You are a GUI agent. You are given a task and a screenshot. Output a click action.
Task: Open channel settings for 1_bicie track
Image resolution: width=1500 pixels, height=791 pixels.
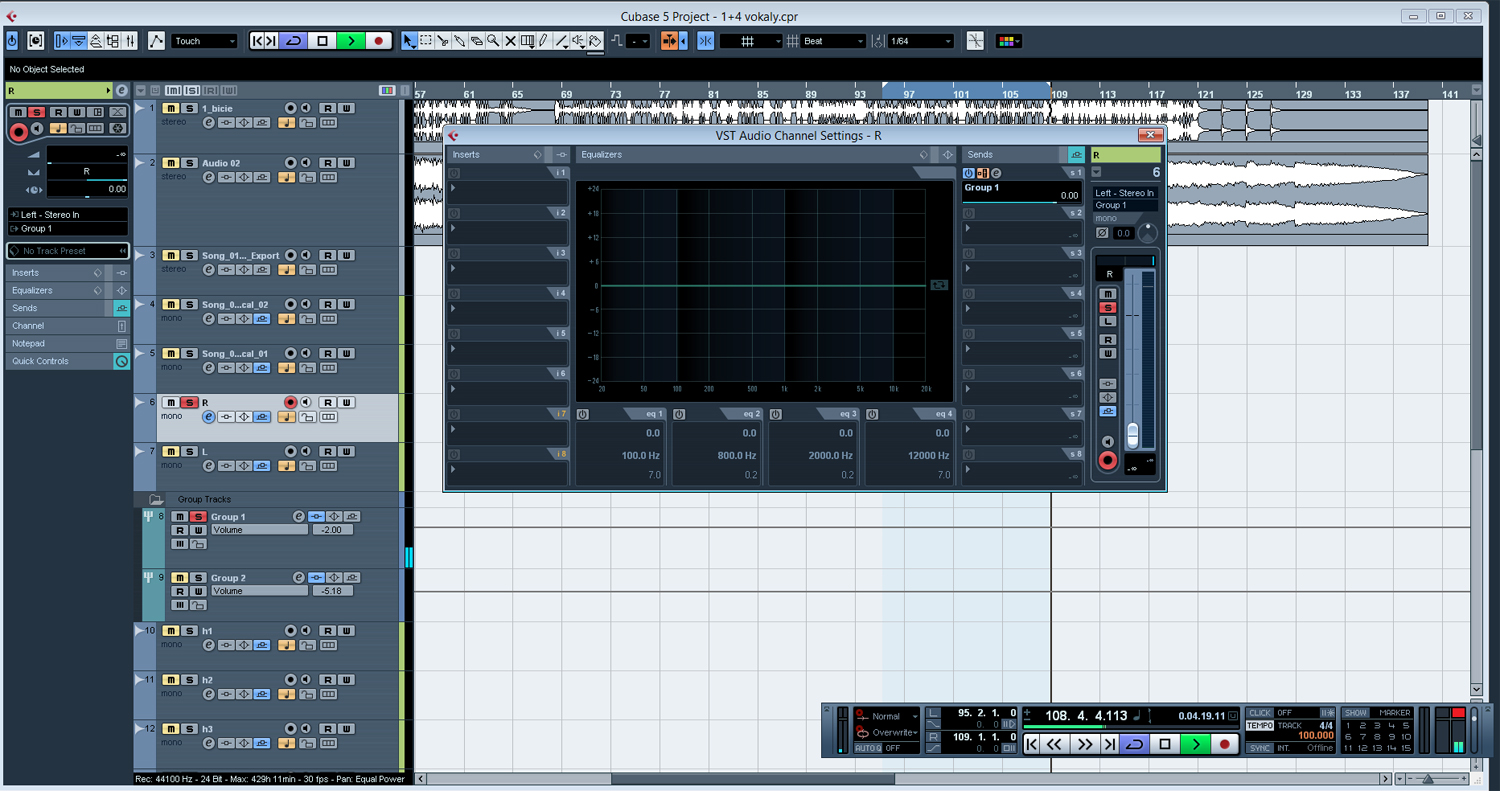point(209,123)
